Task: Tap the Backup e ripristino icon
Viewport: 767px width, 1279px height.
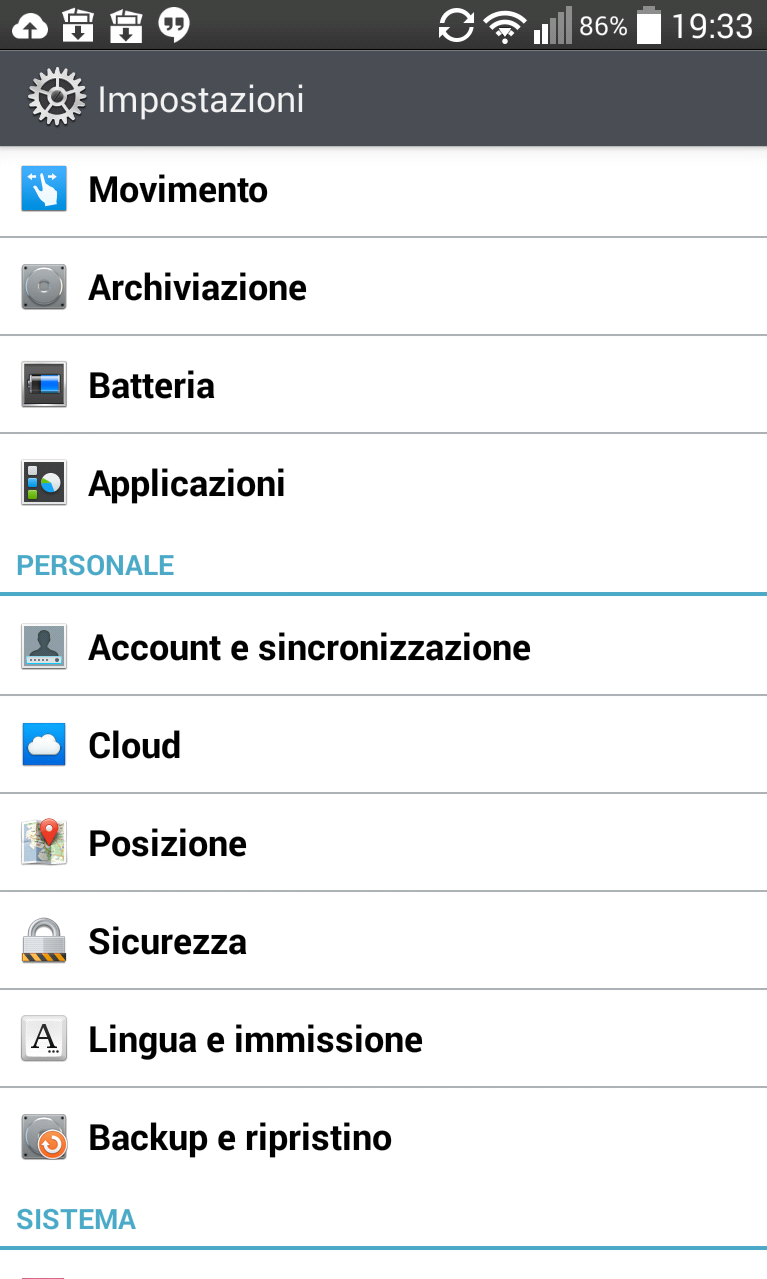Action: 44,1137
